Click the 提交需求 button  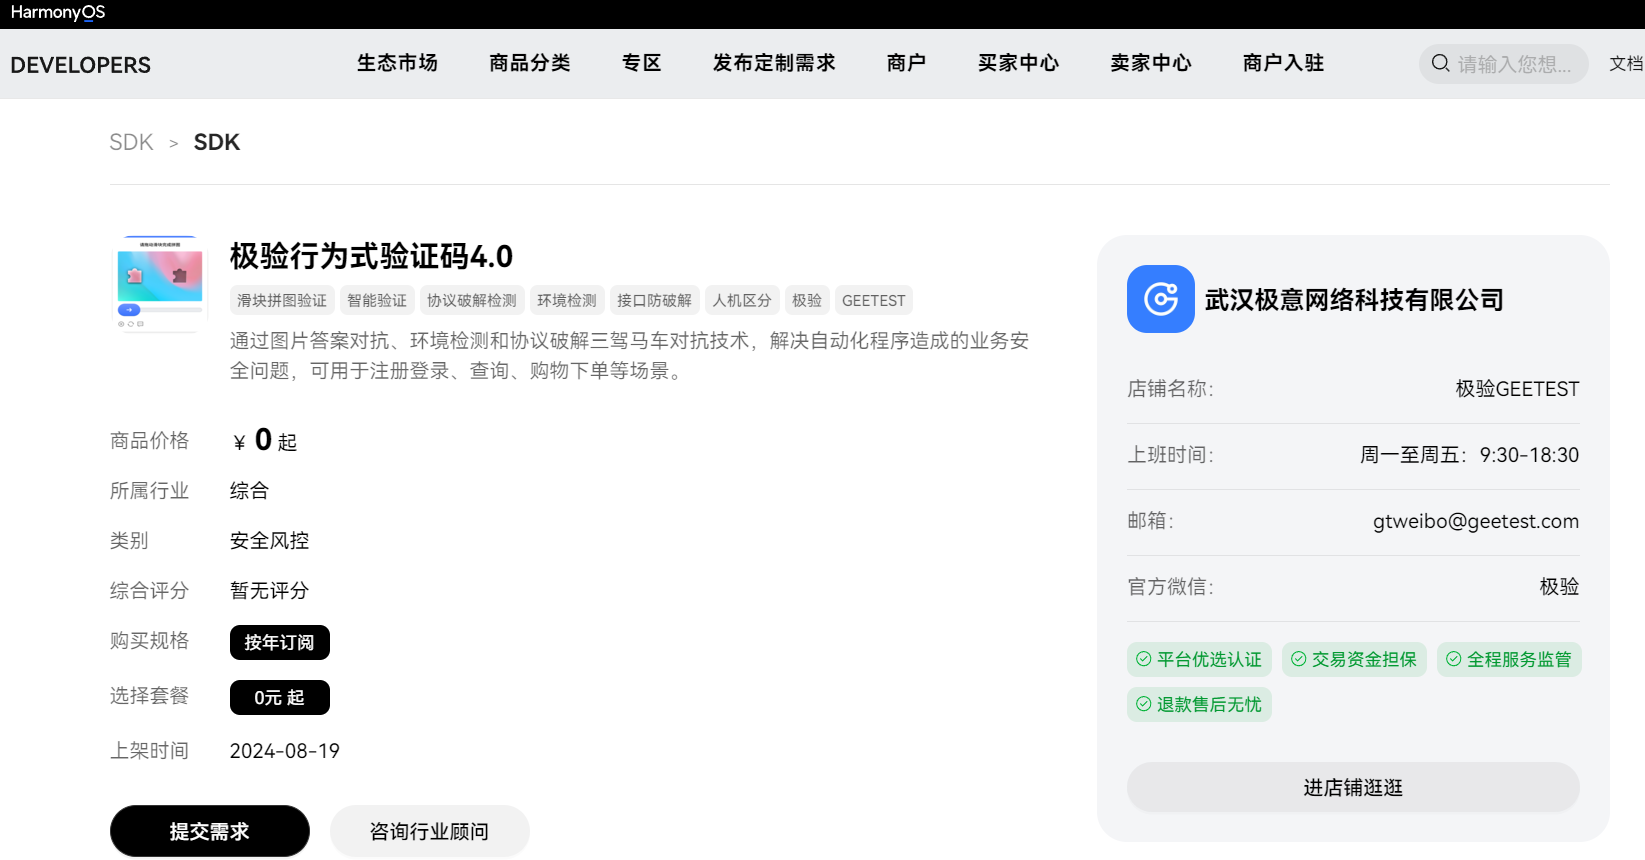coord(210,831)
